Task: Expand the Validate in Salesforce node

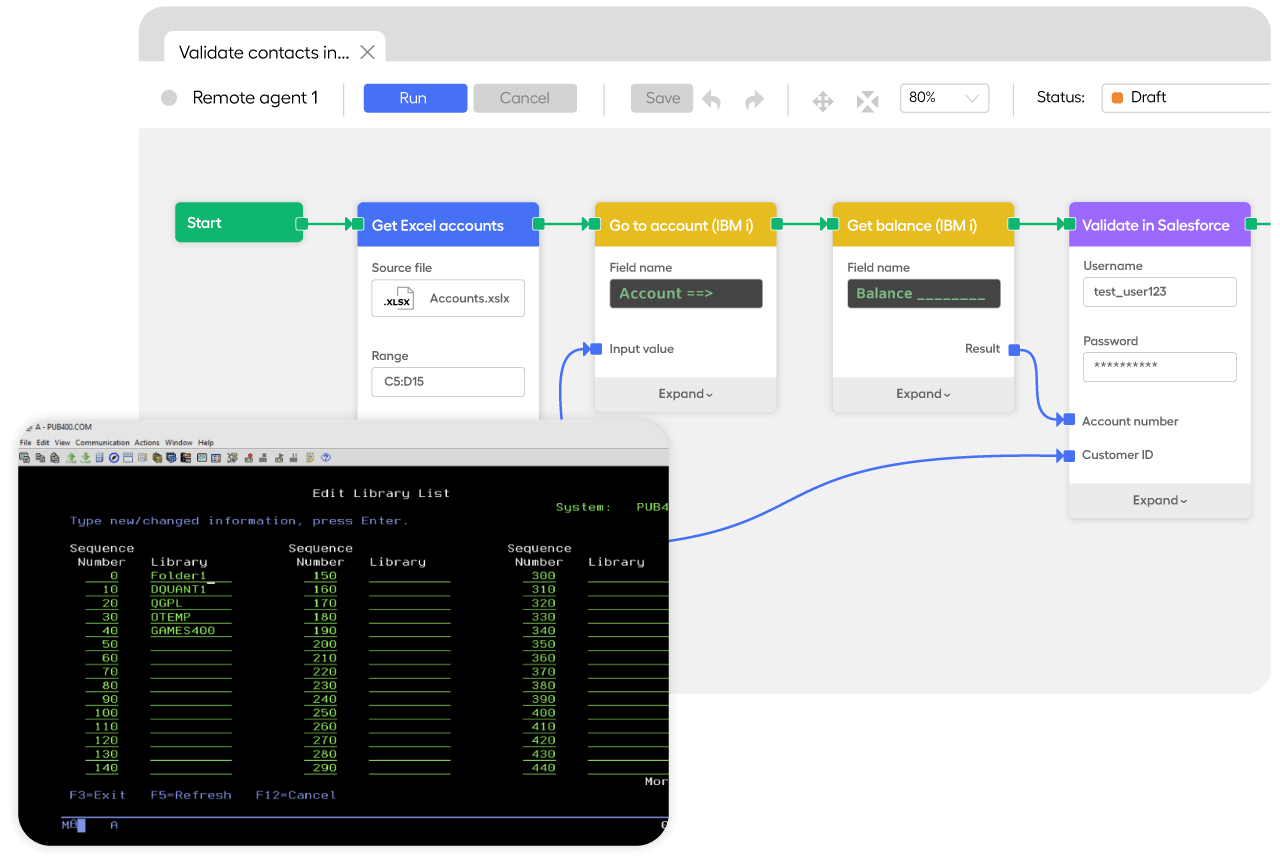Action: click(1159, 500)
